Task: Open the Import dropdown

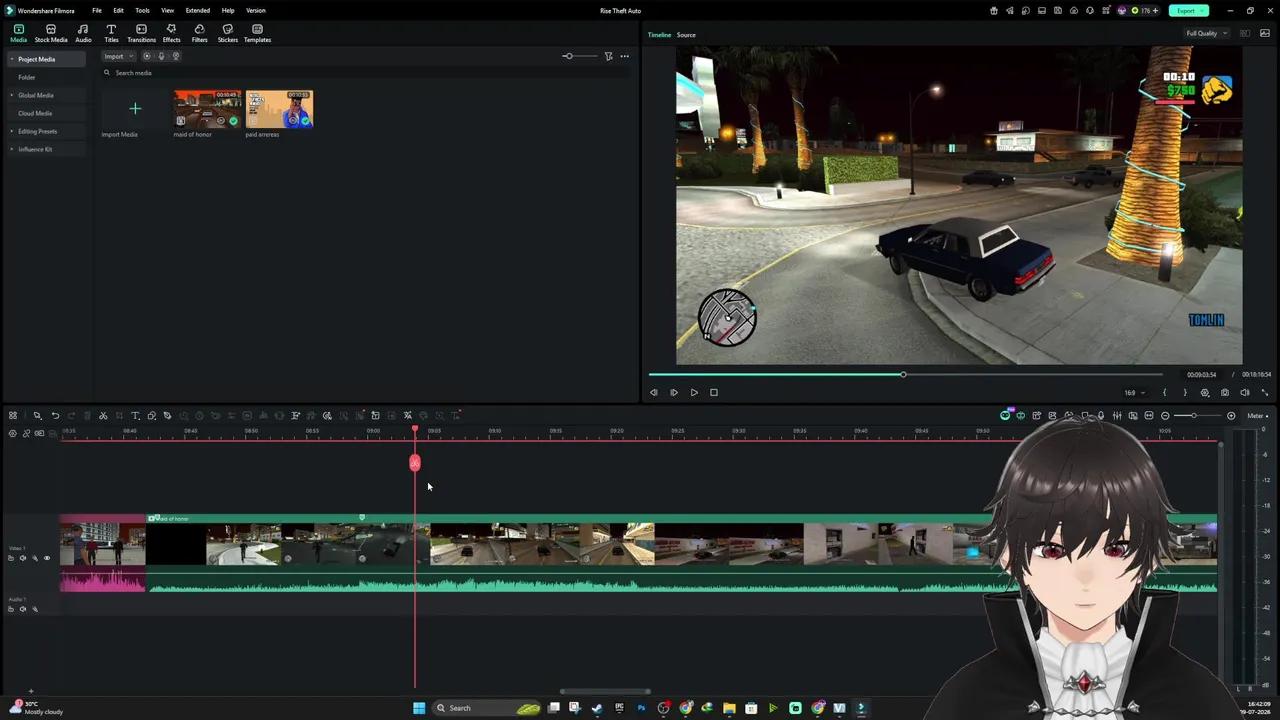Action: (x=118, y=56)
